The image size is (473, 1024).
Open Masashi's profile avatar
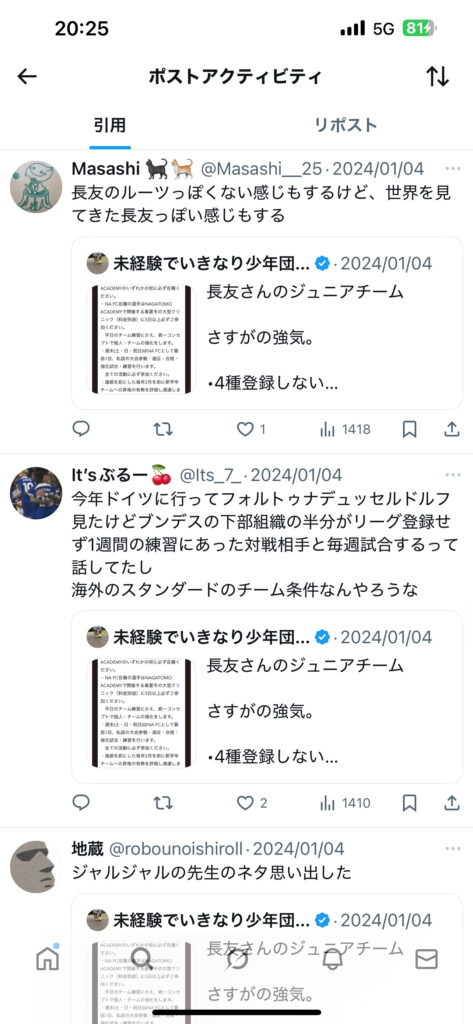click(36, 186)
